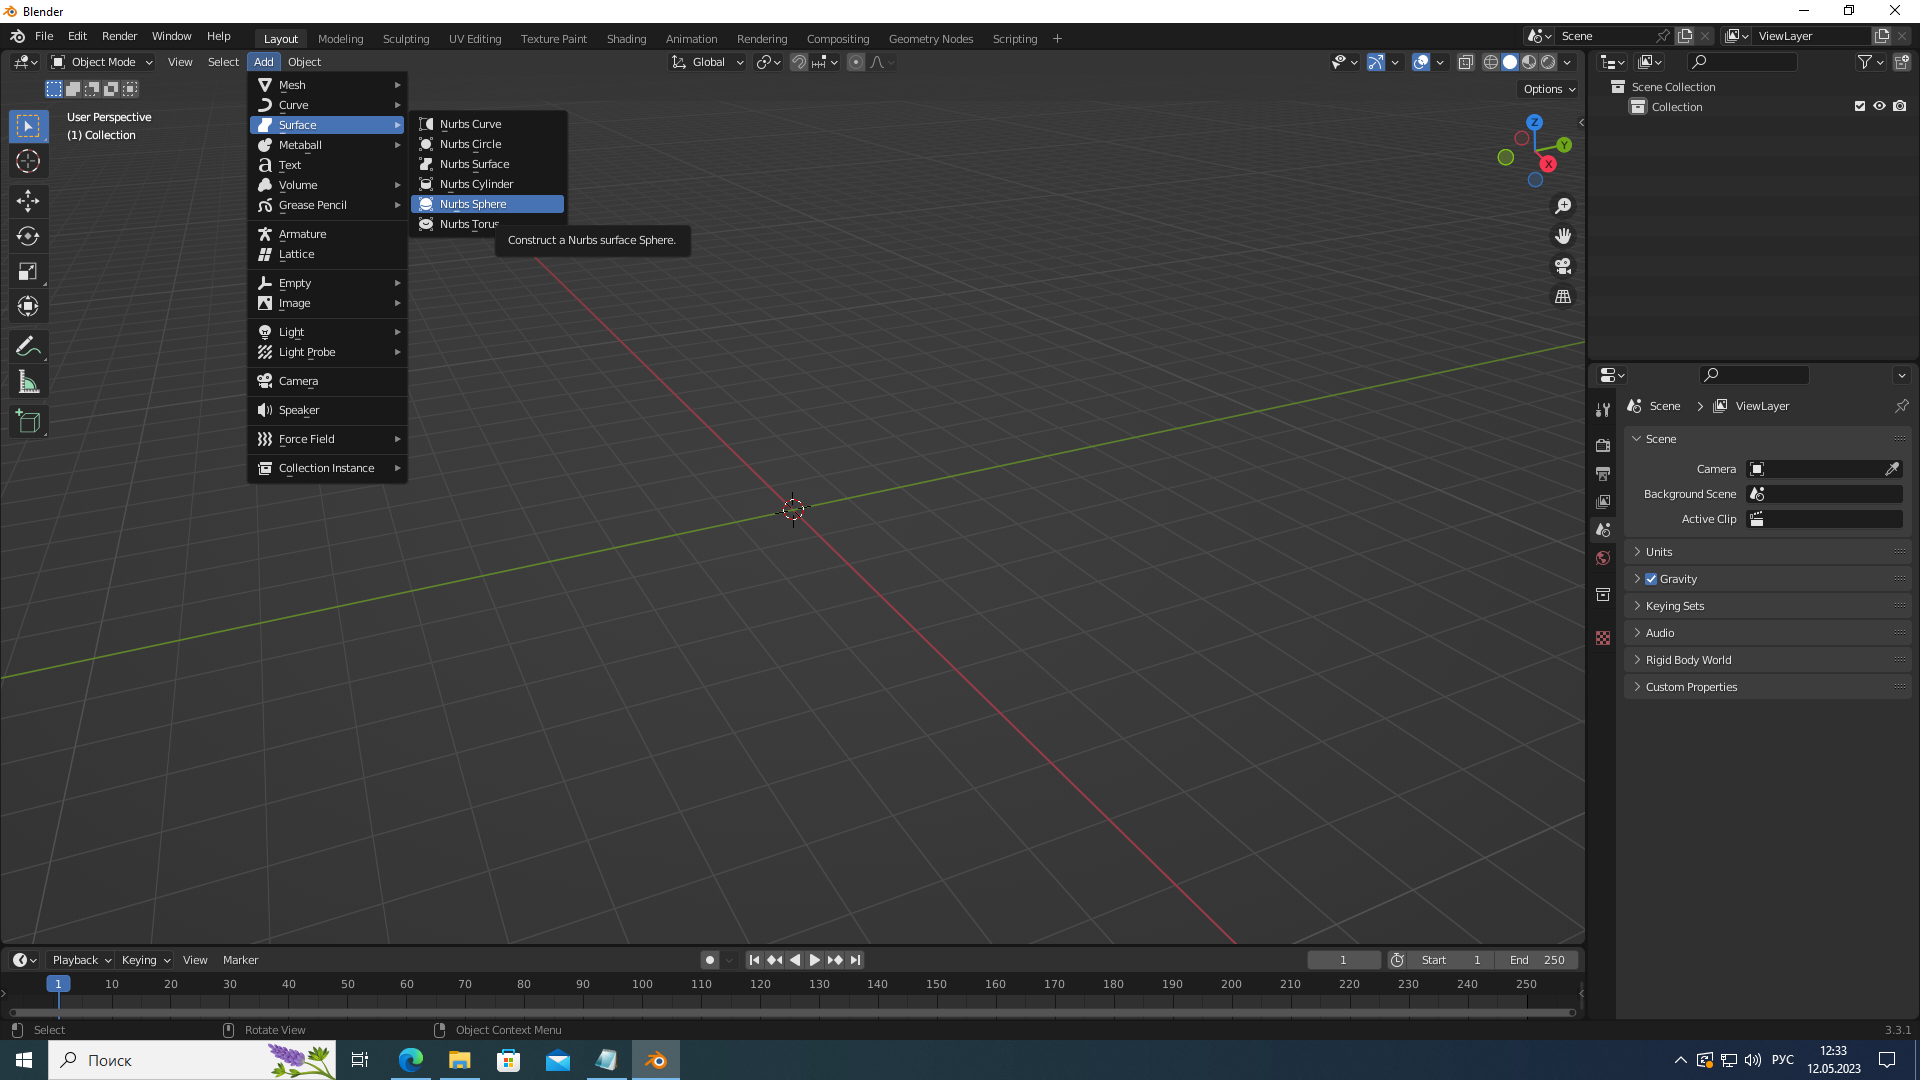
Task: Collapse the Scene panel
Action: tap(1767, 439)
